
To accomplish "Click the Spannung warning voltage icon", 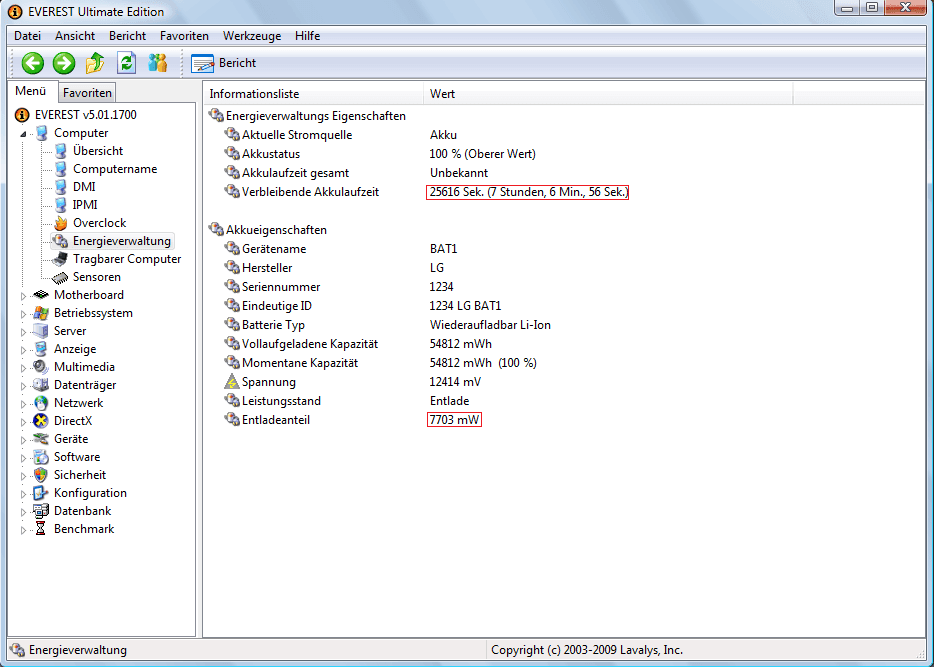I will 232,382.
